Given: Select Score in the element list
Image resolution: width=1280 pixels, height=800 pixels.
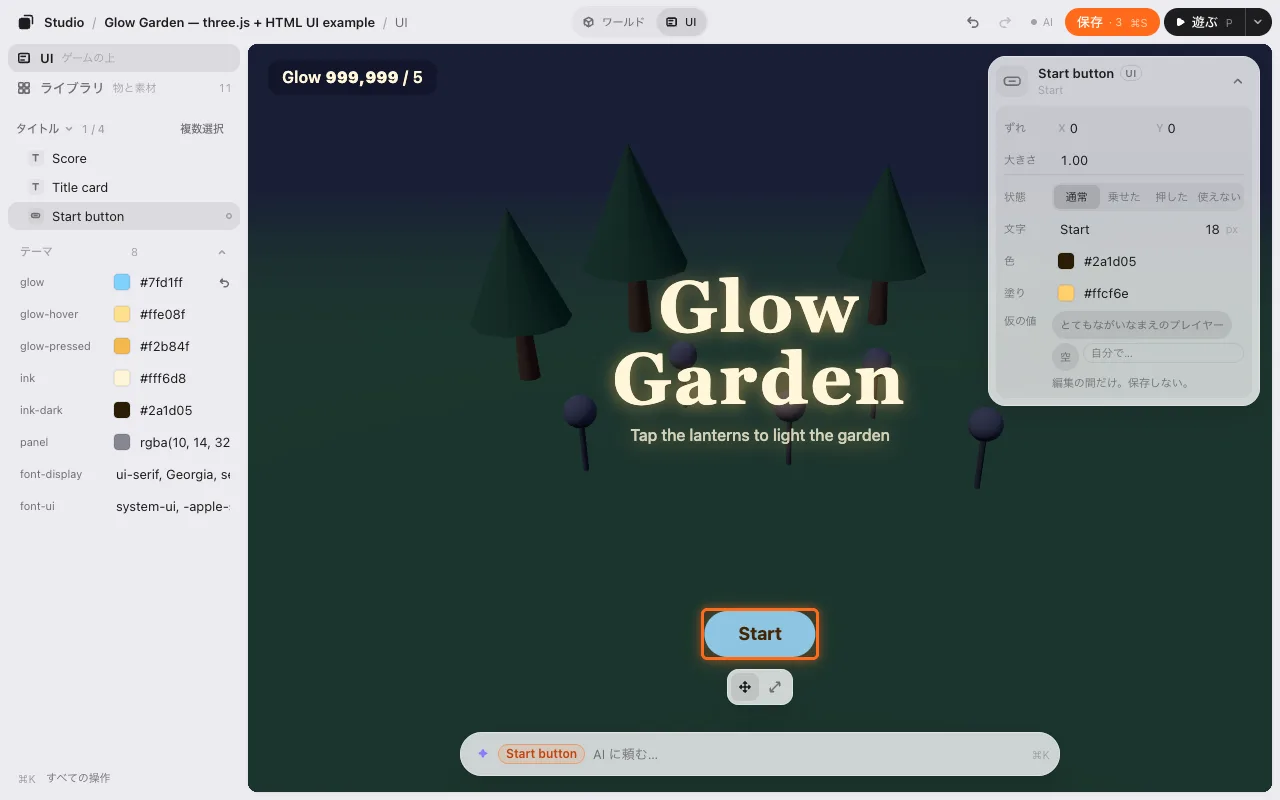Looking at the screenshot, I should 124,158.
